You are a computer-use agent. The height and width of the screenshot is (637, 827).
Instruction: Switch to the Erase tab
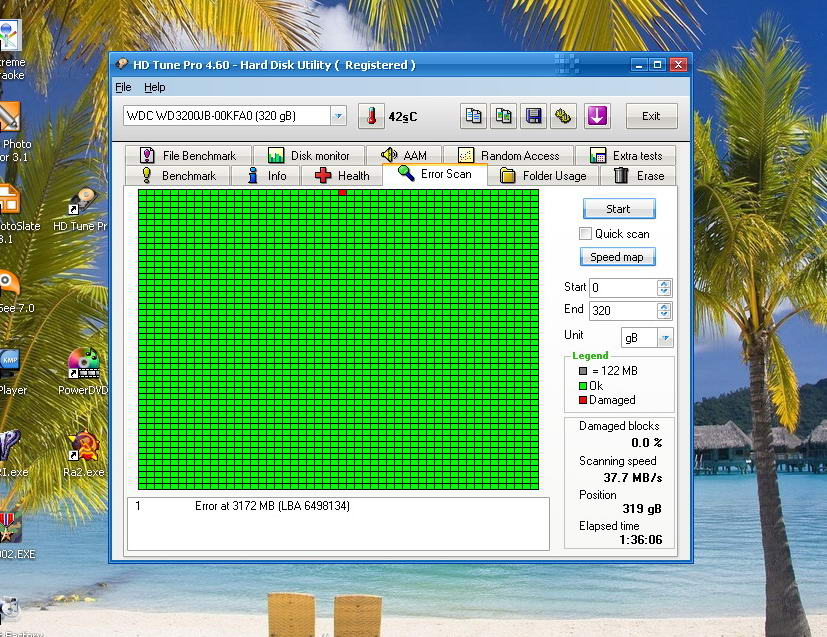click(638, 176)
